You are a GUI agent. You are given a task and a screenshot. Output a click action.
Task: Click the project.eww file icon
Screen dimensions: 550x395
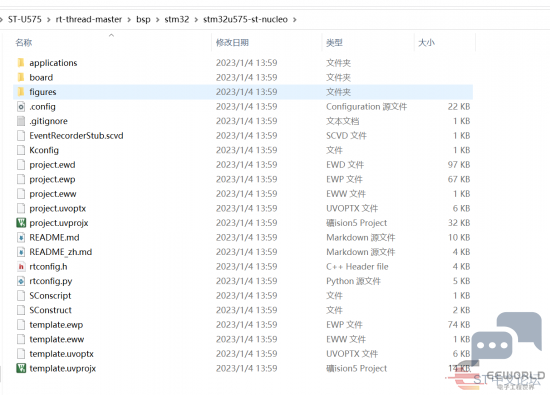(x=21, y=194)
